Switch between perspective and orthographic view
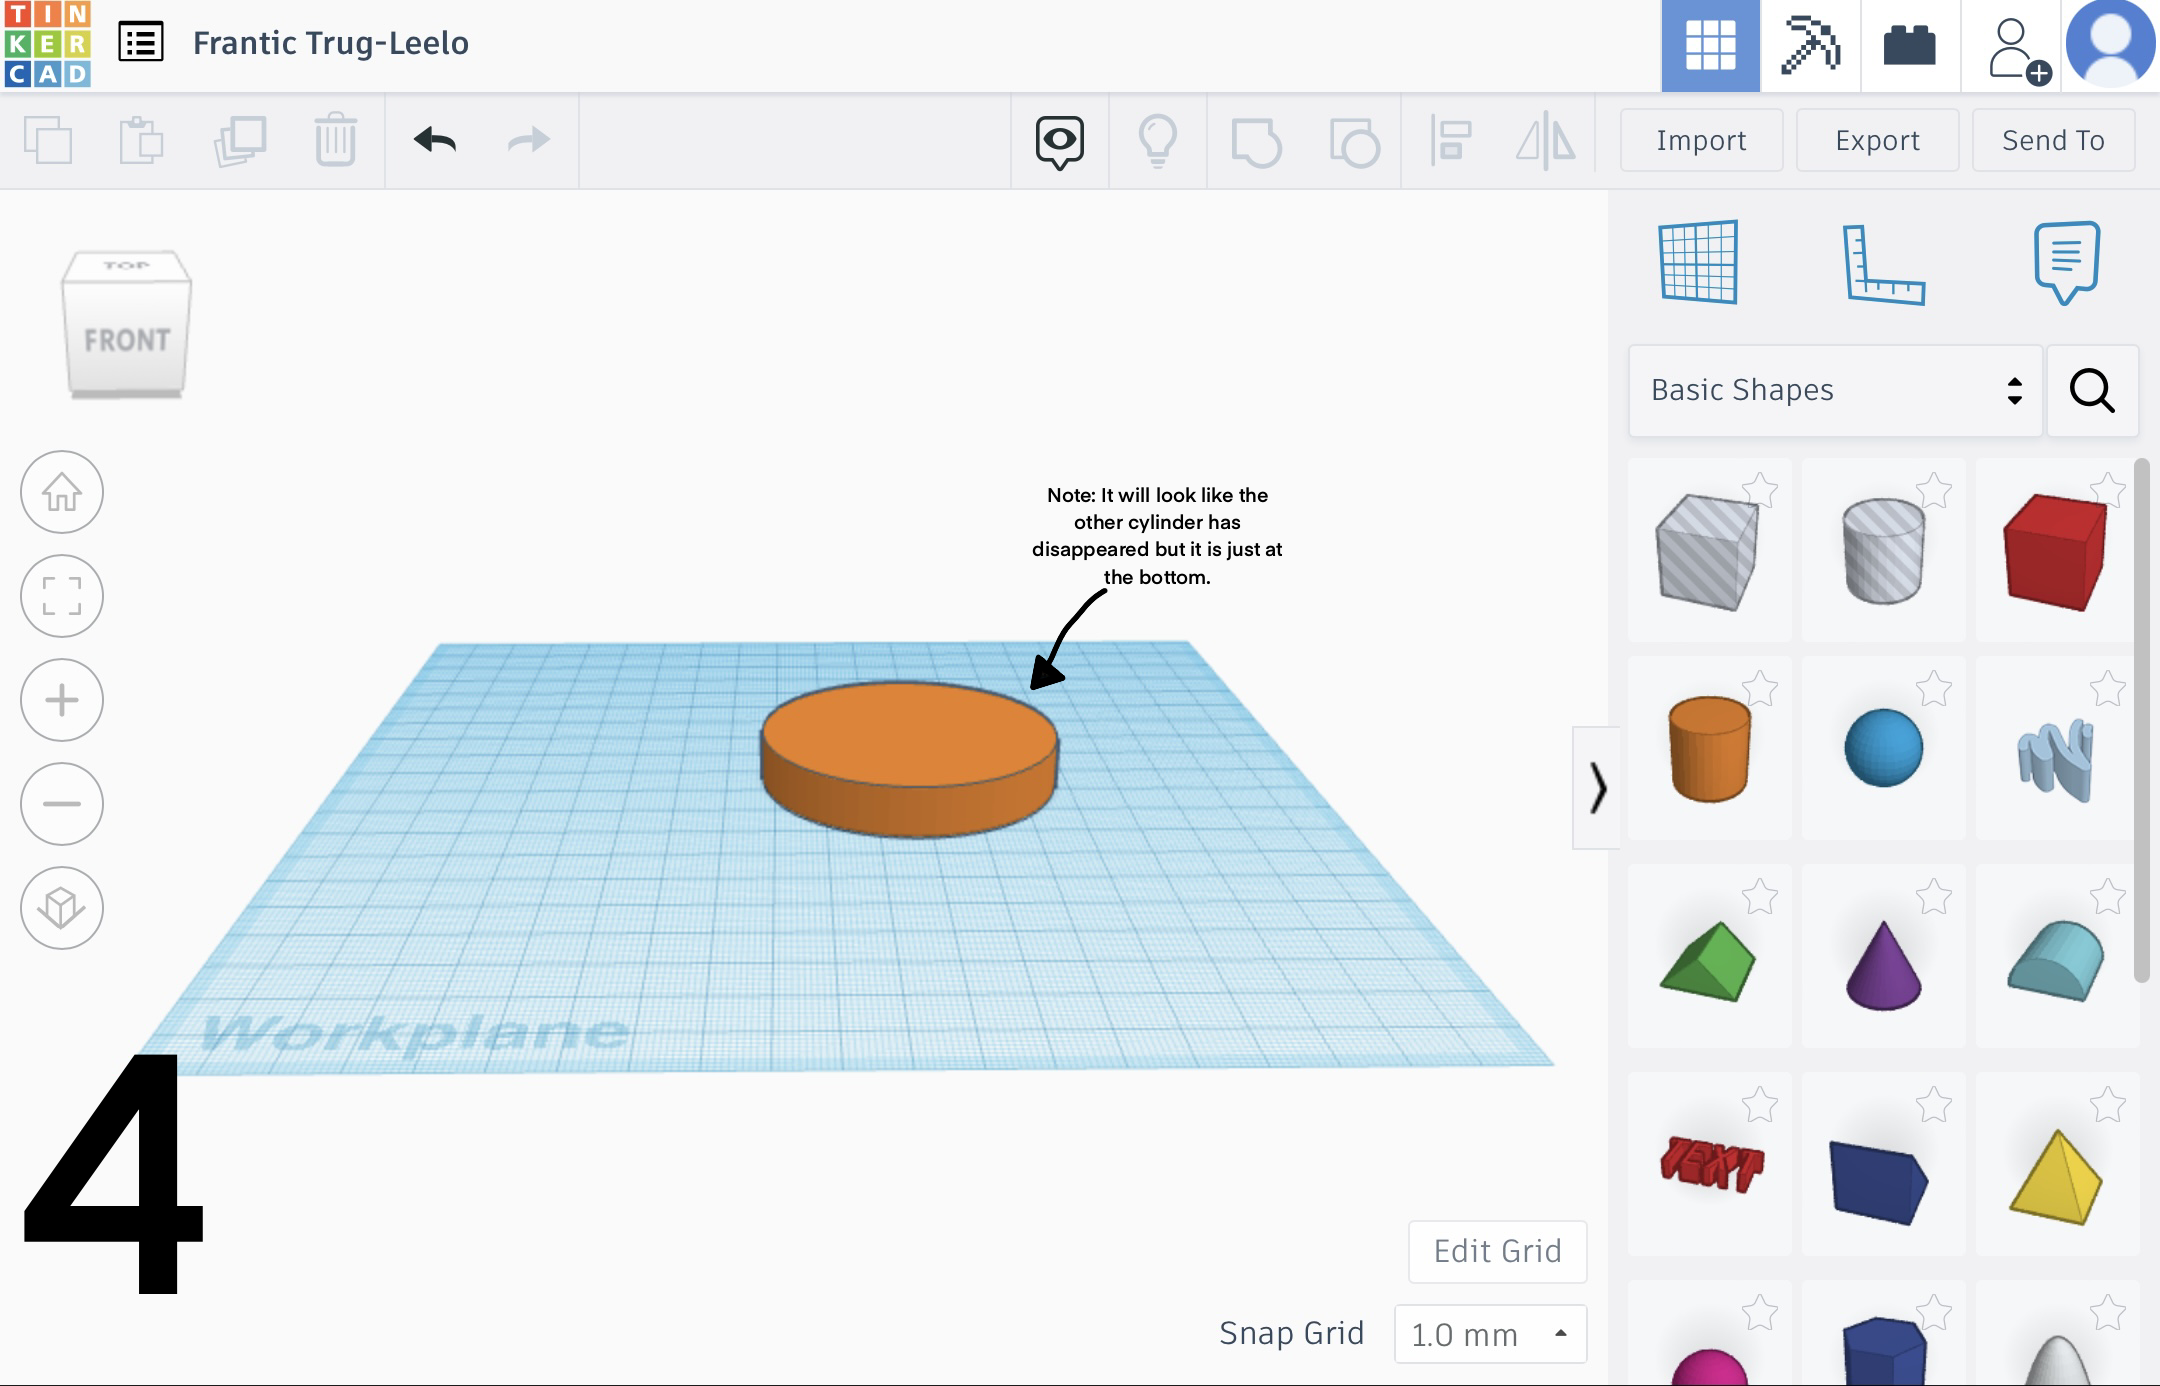This screenshot has height=1386, width=2160. click(62, 908)
